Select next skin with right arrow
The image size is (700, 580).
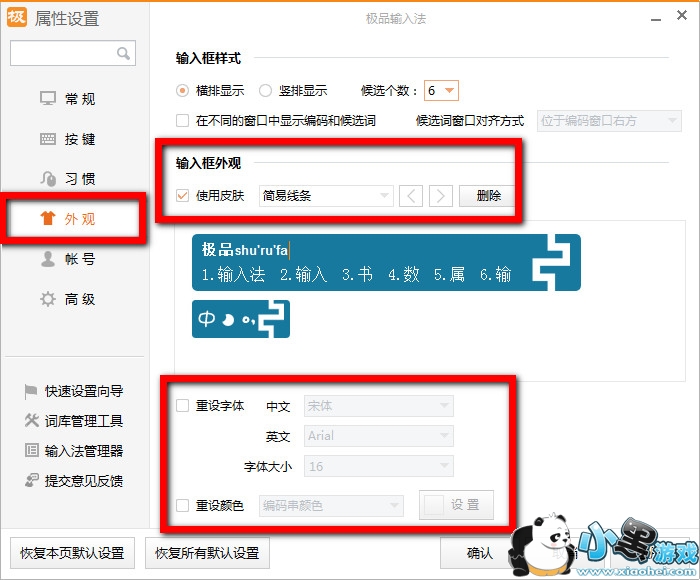pos(441,196)
